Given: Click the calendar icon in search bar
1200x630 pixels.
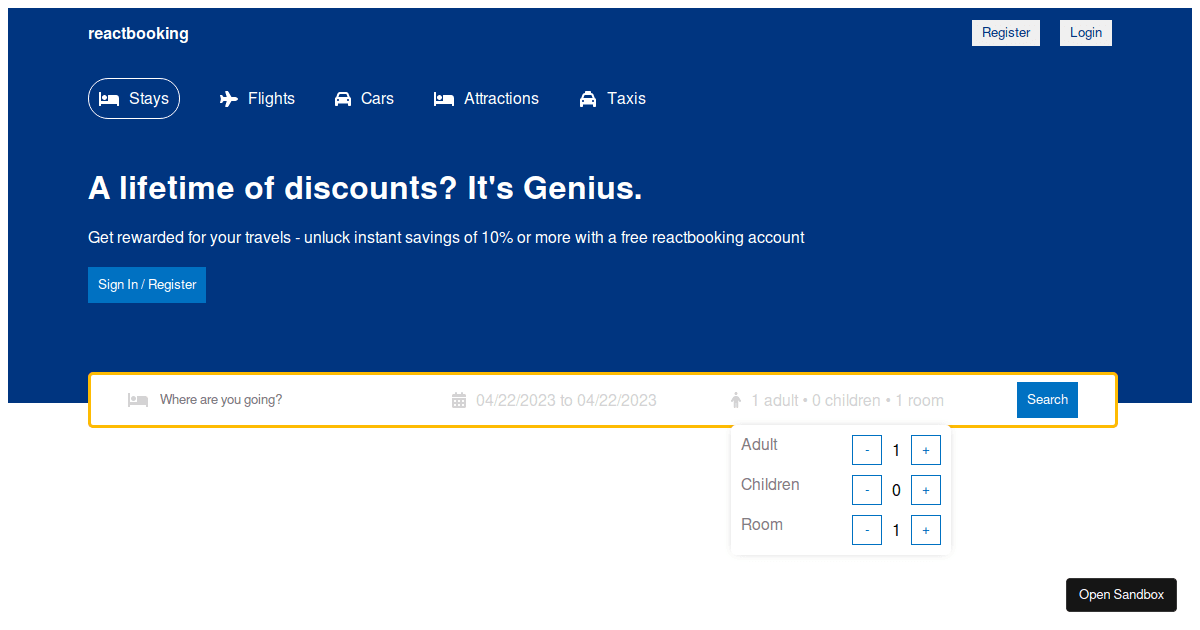Looking at the screenshot, I should click(x=459, y=401).
